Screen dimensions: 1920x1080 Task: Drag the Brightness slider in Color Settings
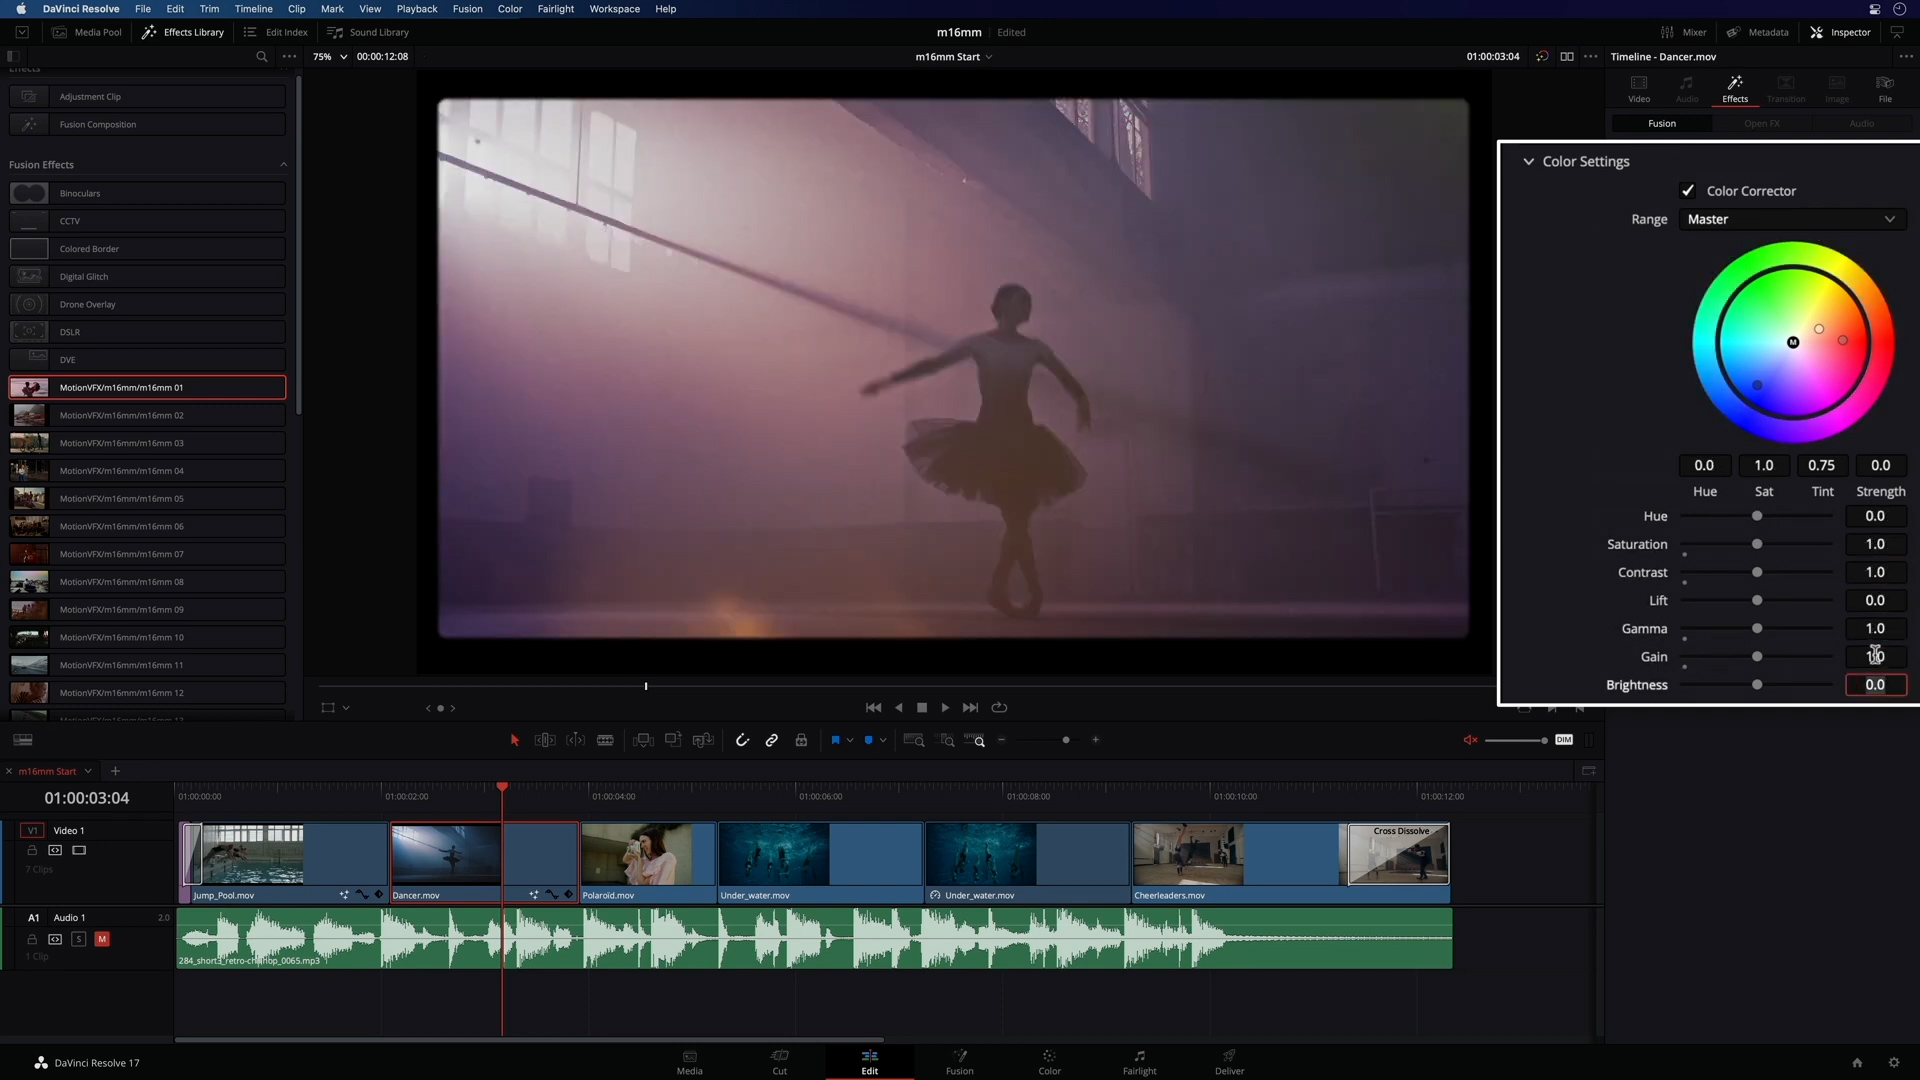[x=1758, y=683]
